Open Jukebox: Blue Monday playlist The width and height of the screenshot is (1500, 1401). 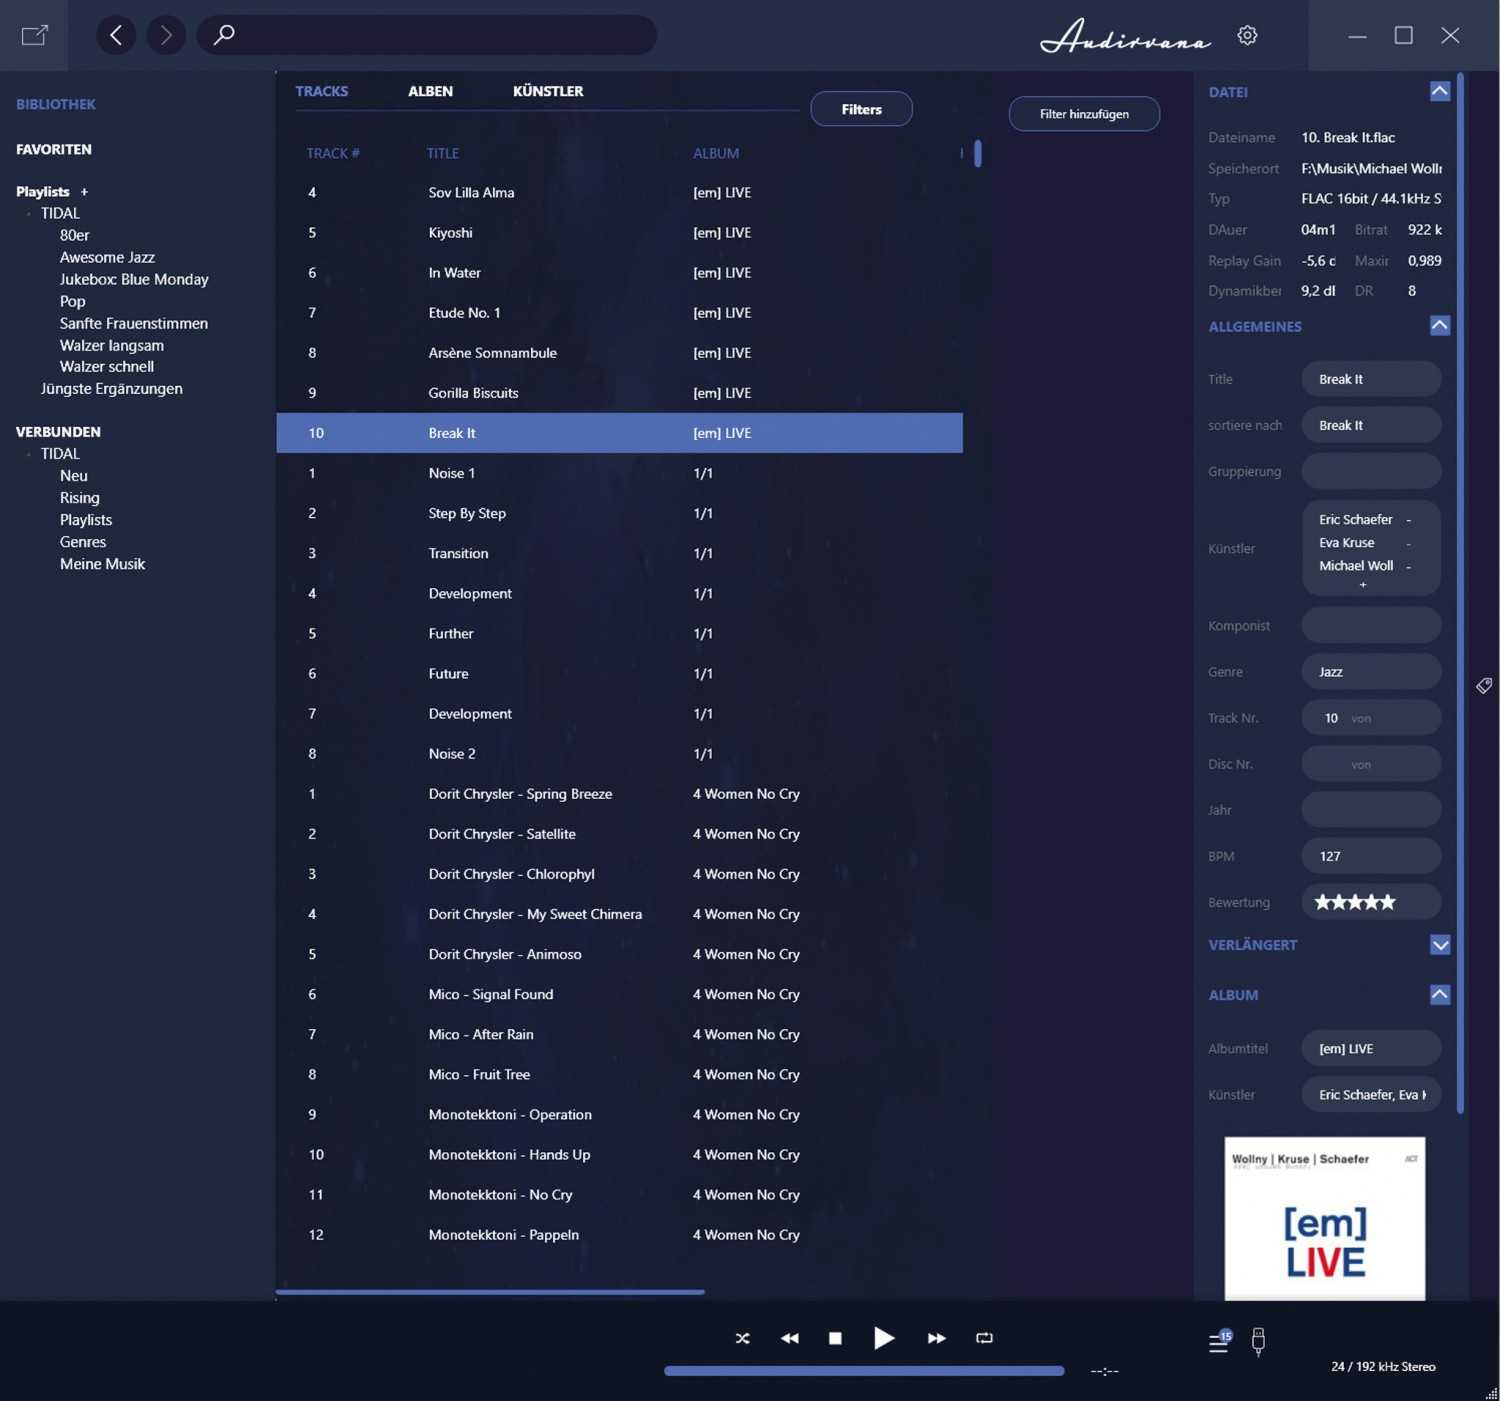134,279
